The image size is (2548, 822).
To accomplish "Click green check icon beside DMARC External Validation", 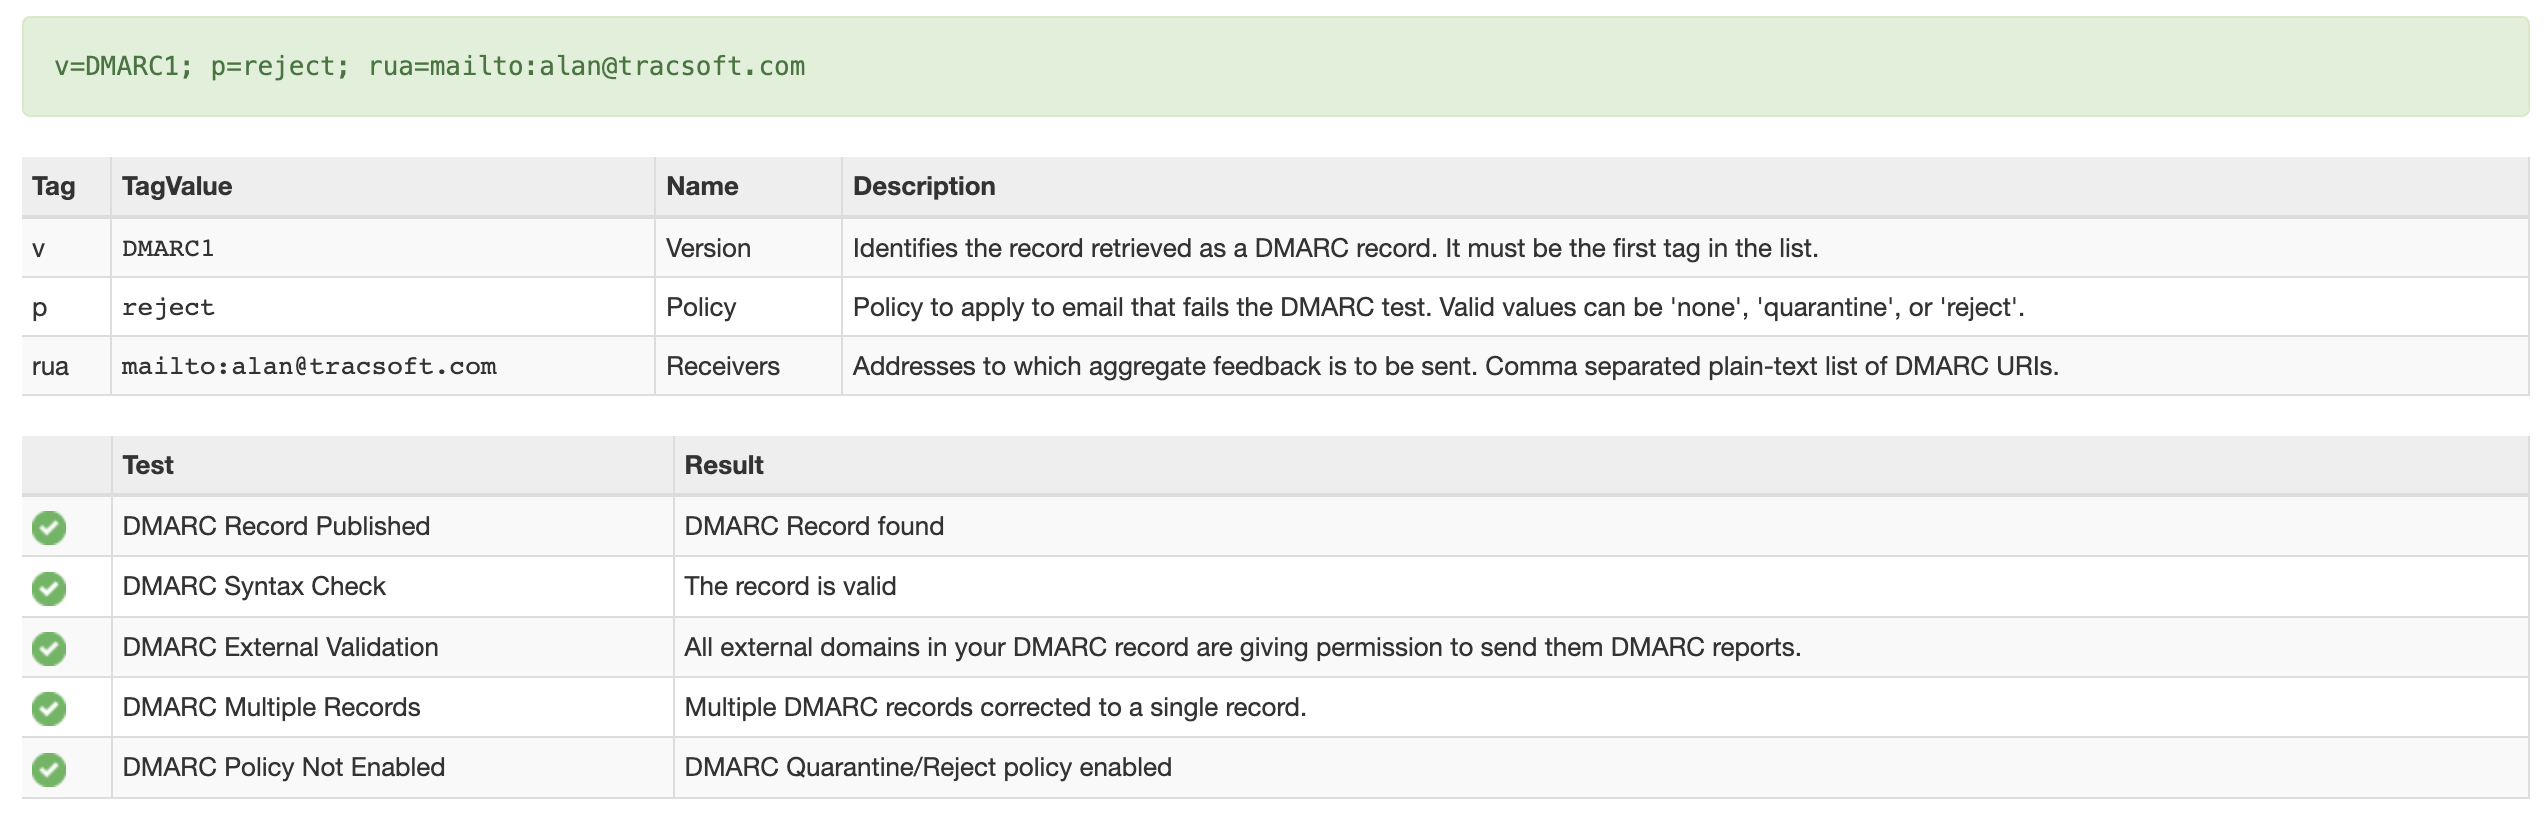I will click(x=49, y=648).
